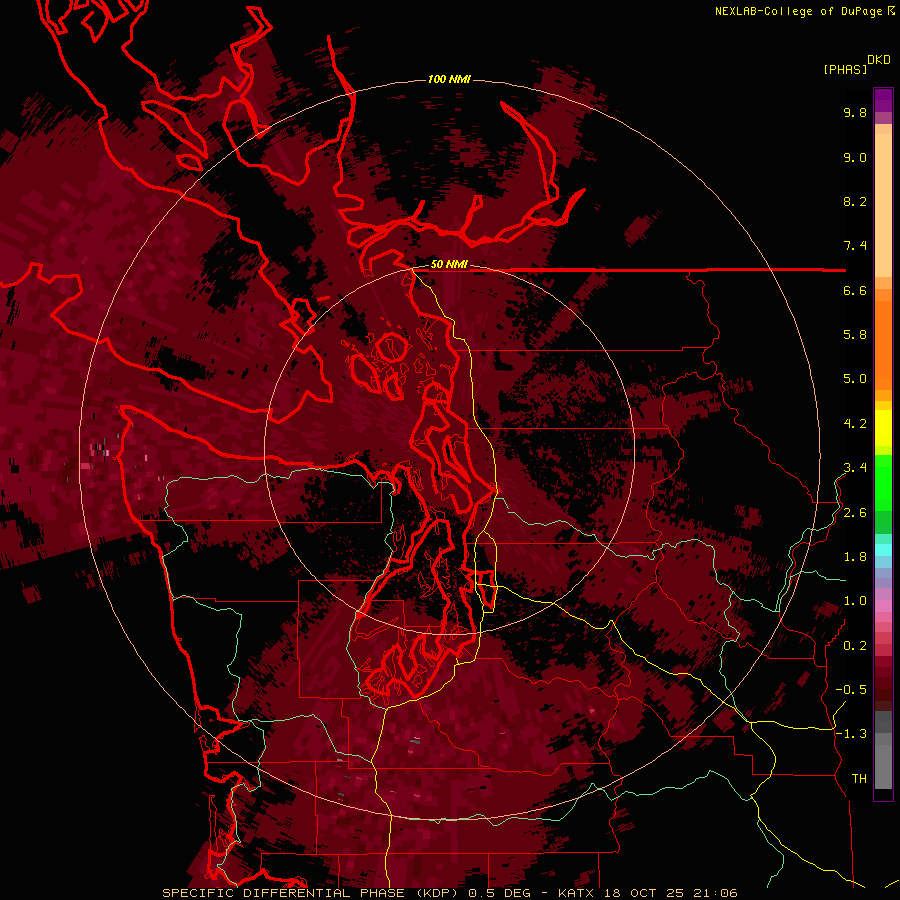
Task: Pick the cyan band of the color scale
Action: (883, 550)
